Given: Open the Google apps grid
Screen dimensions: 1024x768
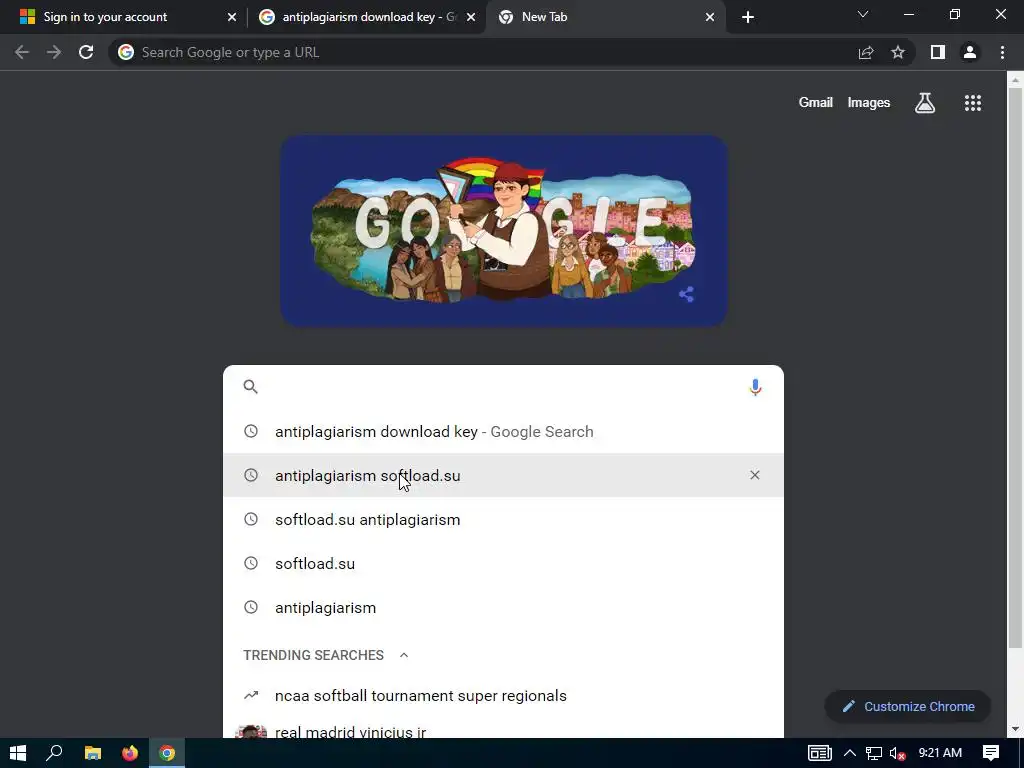Looking at the screenshot, I should 973,103.
